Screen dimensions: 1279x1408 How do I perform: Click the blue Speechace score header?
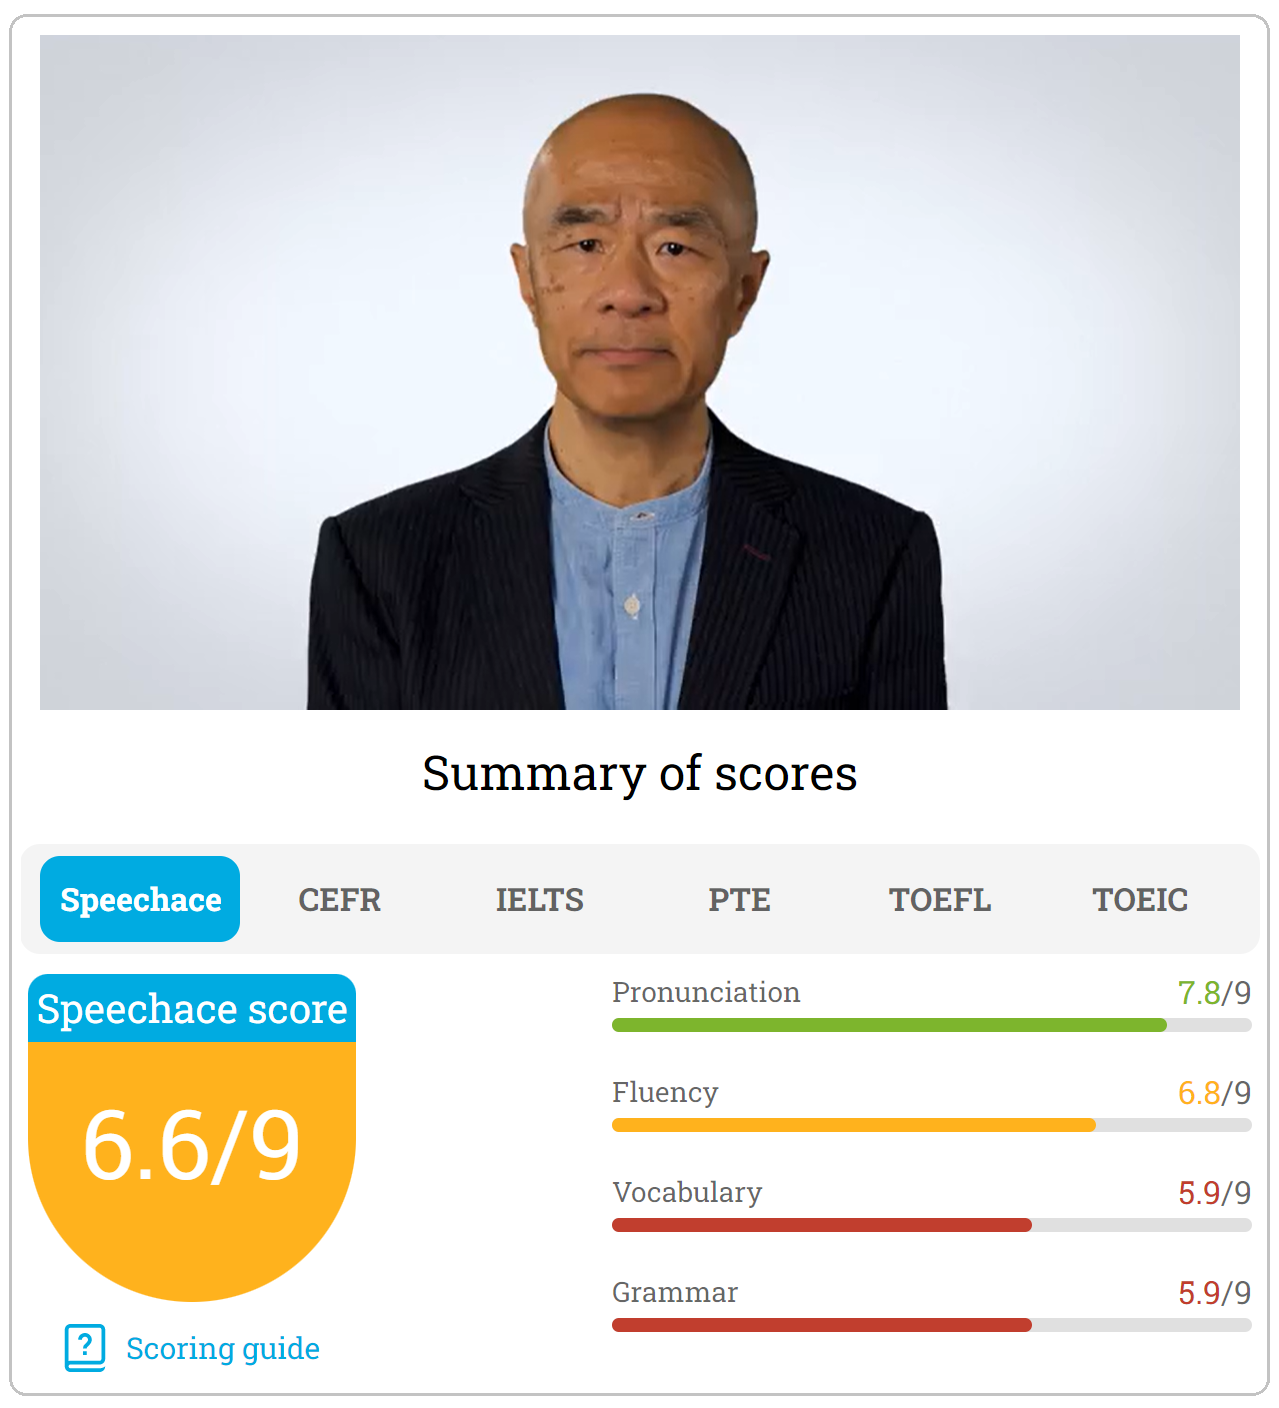pos(192,1009)
